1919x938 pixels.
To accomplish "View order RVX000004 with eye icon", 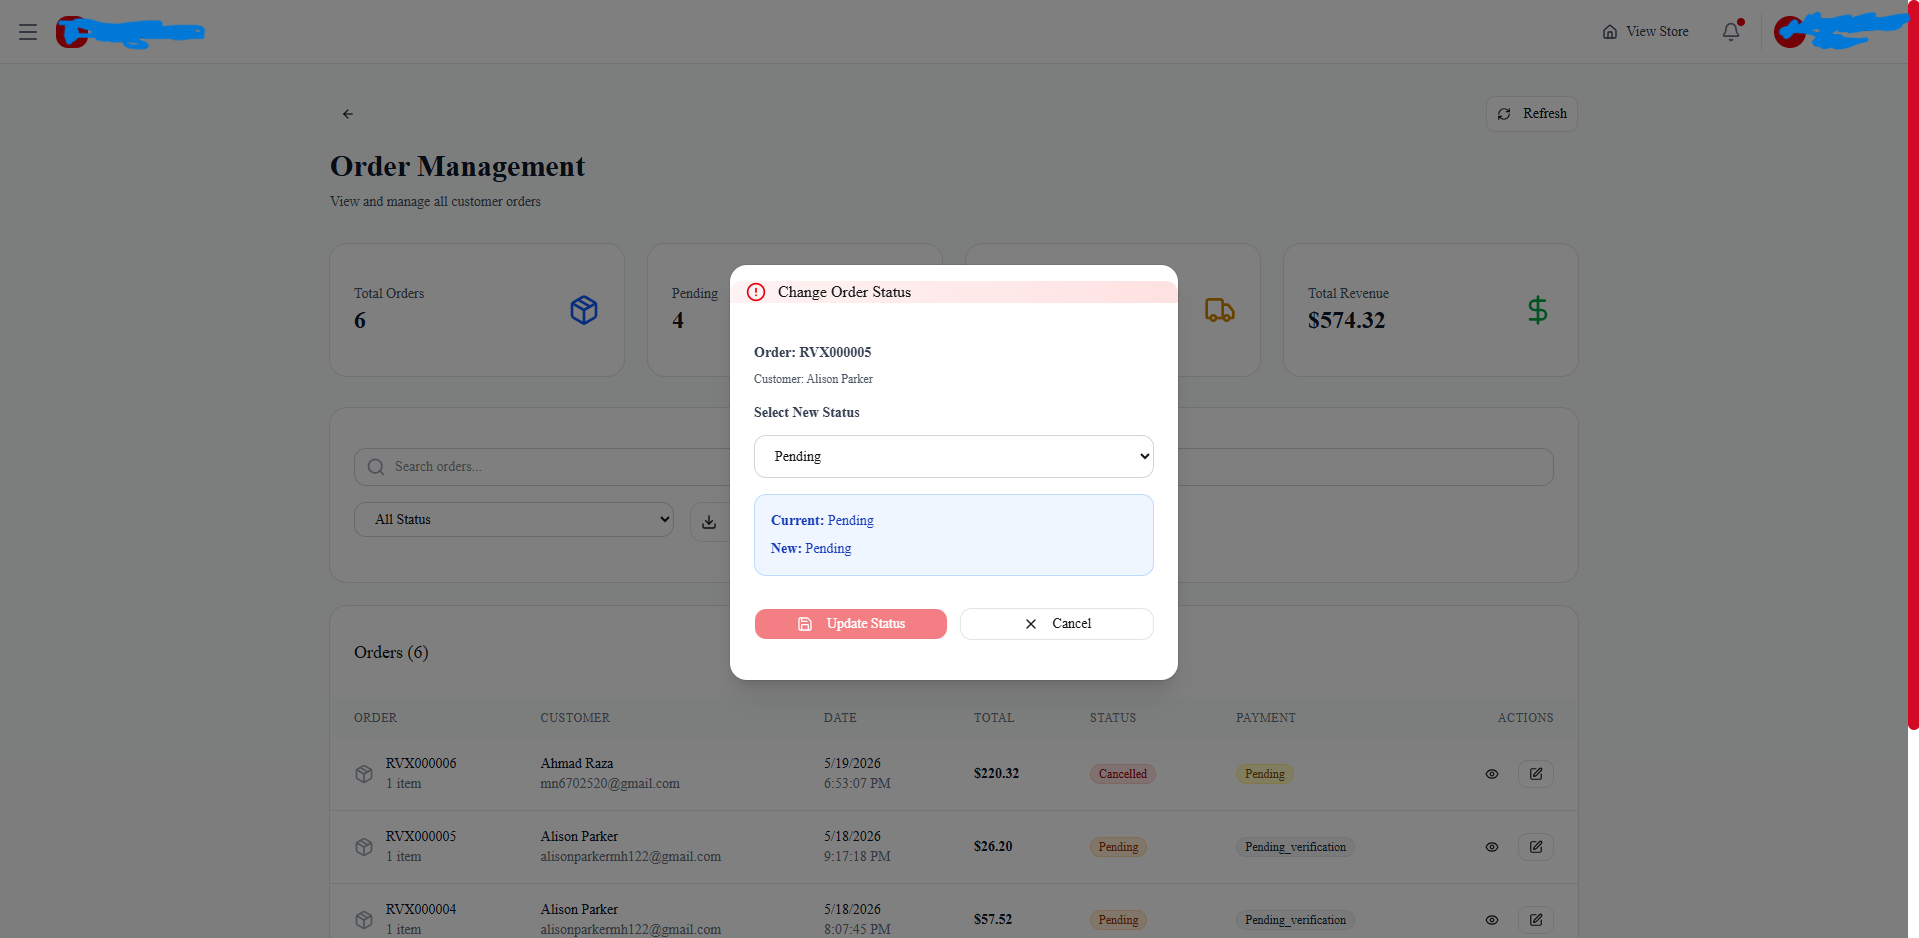I will tap(1491, 920).
